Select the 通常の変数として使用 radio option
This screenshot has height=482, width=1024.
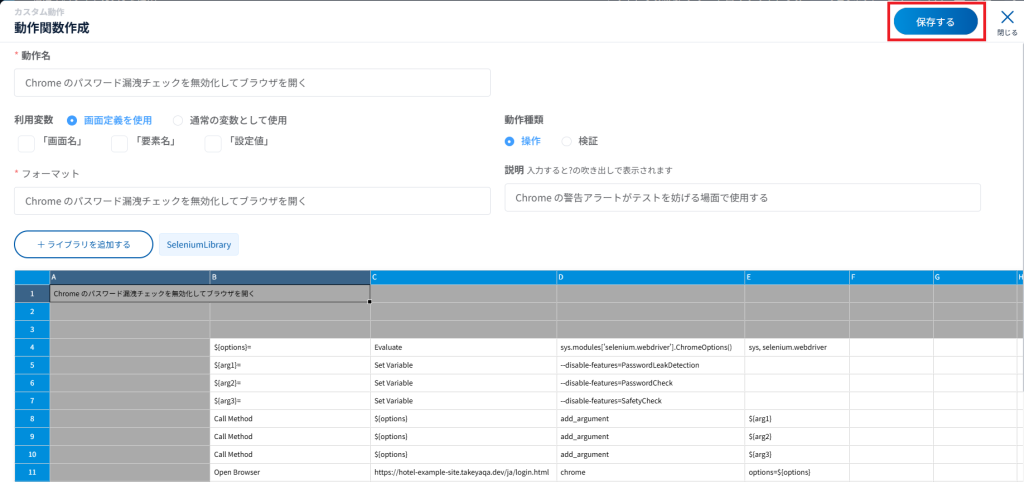[x=178, y=120]
